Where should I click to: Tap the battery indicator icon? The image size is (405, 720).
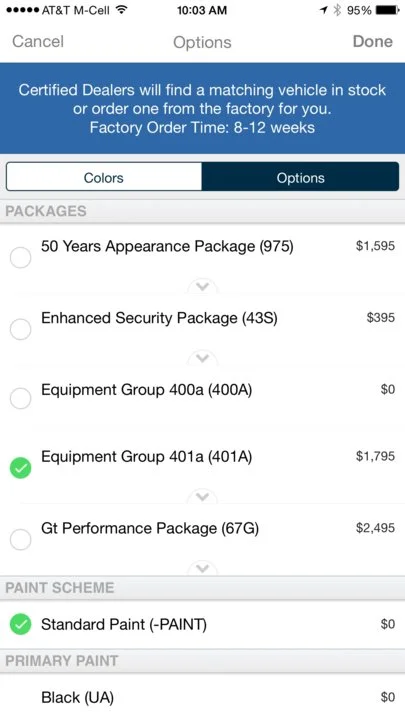pos(388,10)
